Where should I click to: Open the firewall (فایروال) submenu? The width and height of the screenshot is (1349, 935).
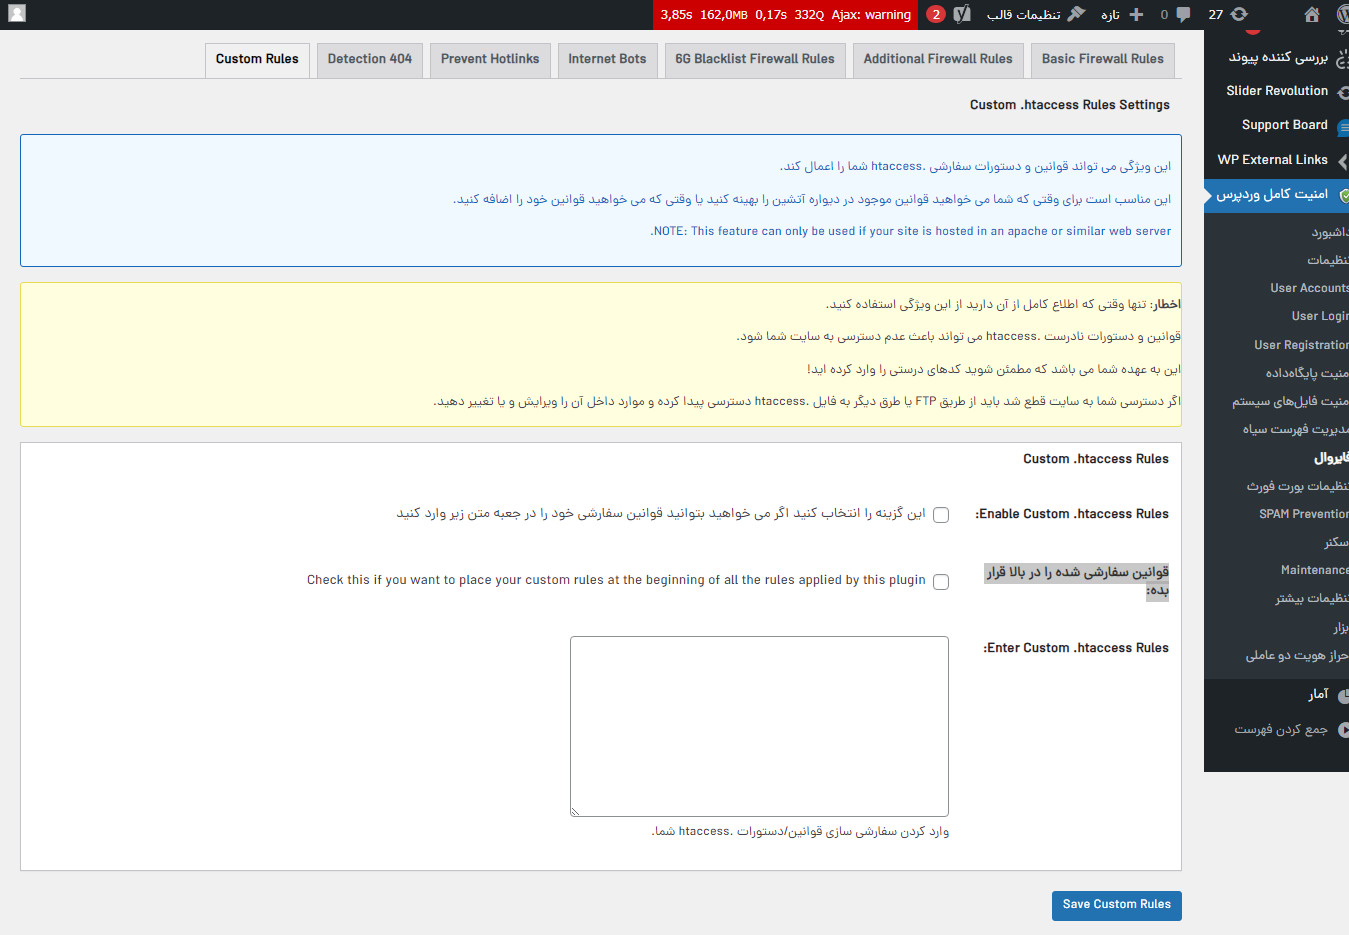pos(1331,458)
